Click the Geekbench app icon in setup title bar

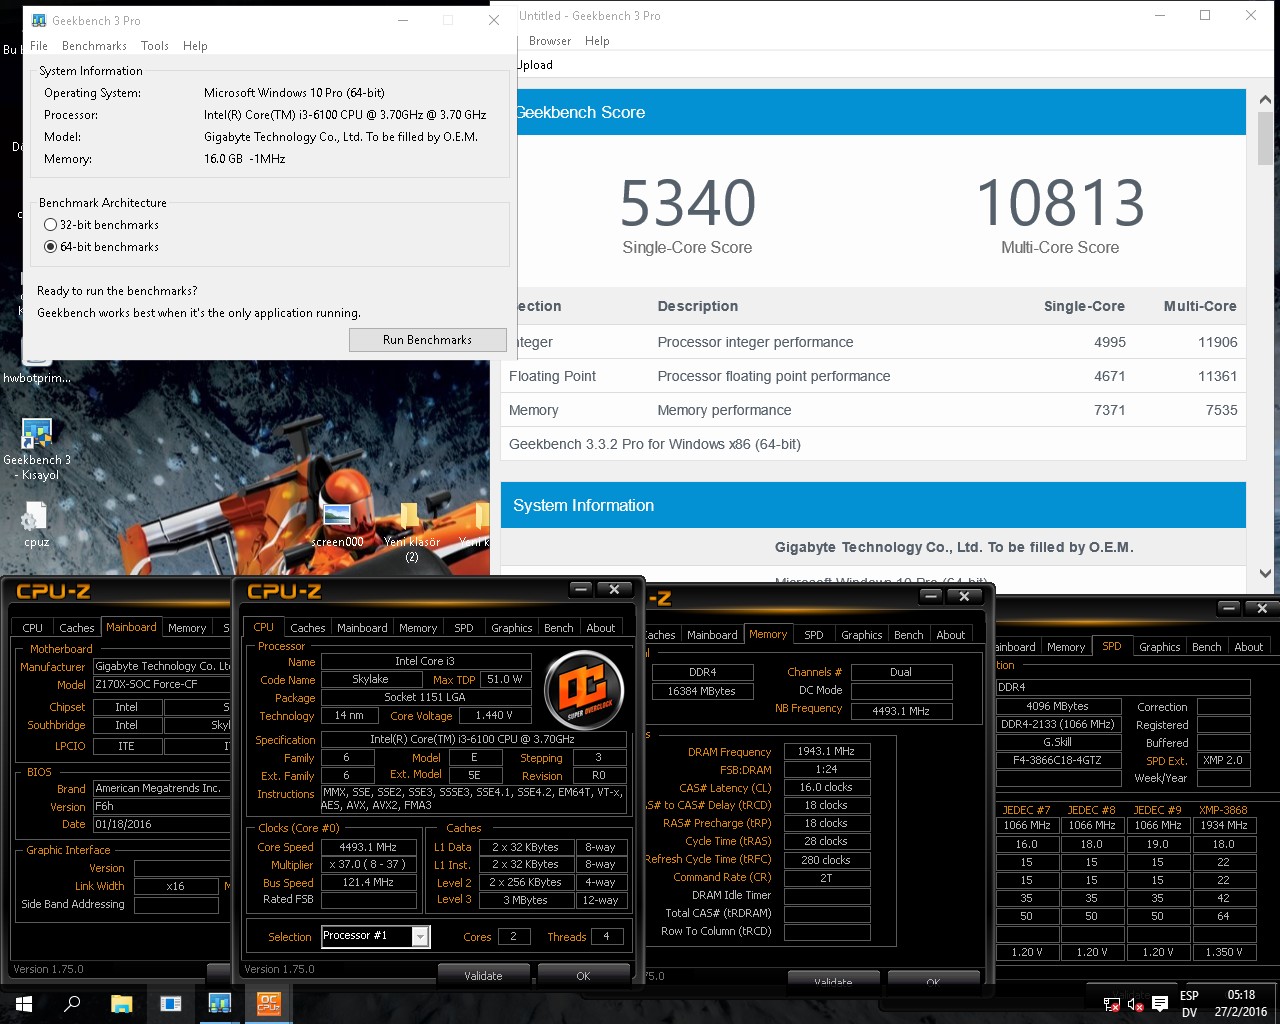(39, 20)
